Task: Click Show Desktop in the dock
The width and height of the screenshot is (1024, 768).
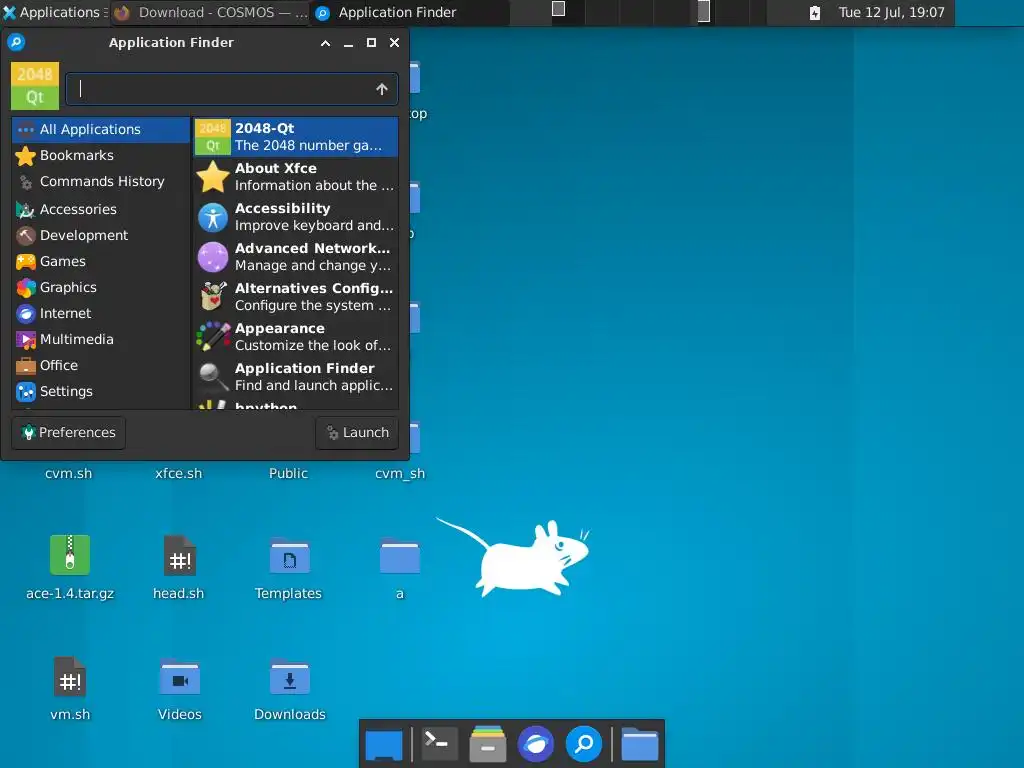Action: pos(383,744)
